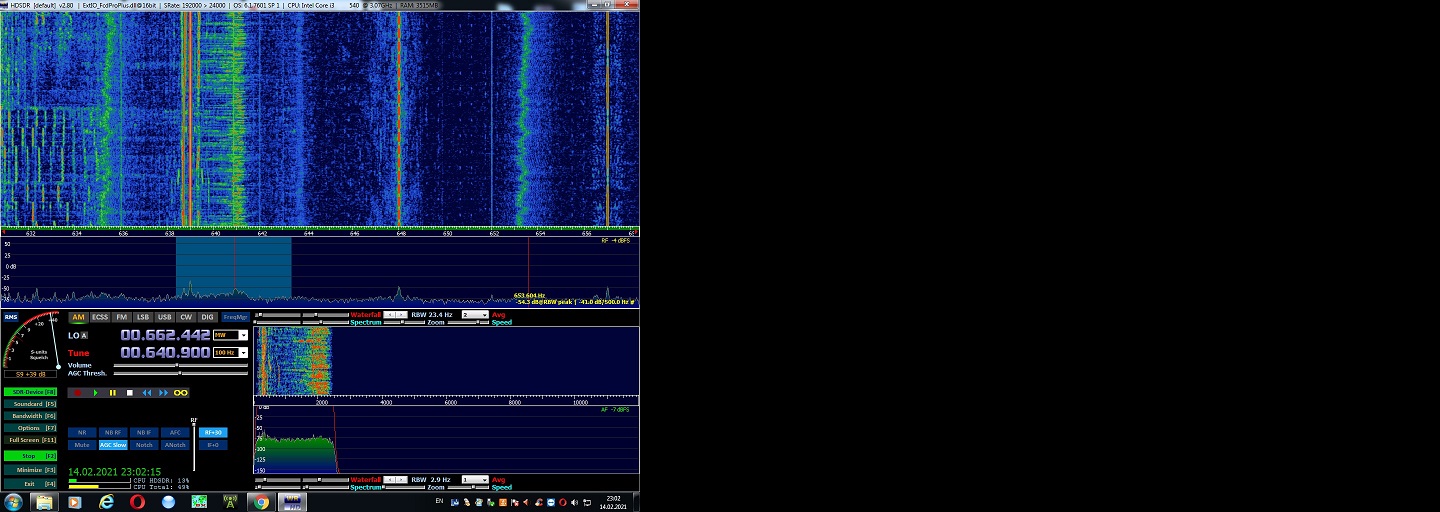The image size is (1440, 512).
Task: Toggle the Mute button
Action: point(82,445)
